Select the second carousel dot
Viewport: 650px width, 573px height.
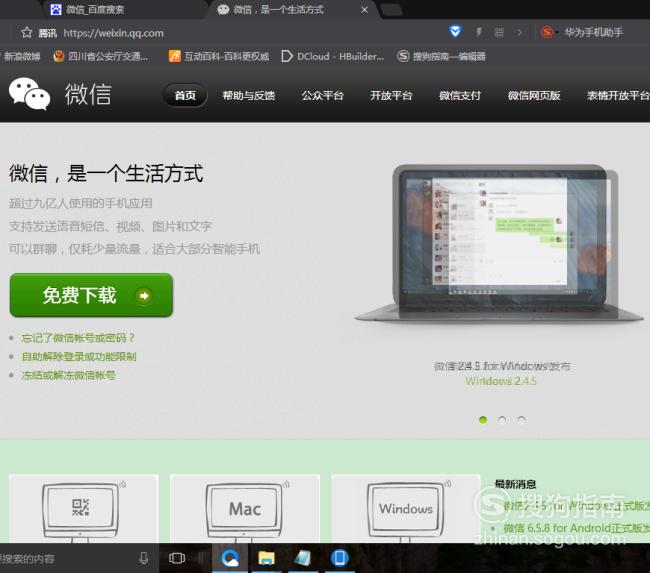coord(502,420)
